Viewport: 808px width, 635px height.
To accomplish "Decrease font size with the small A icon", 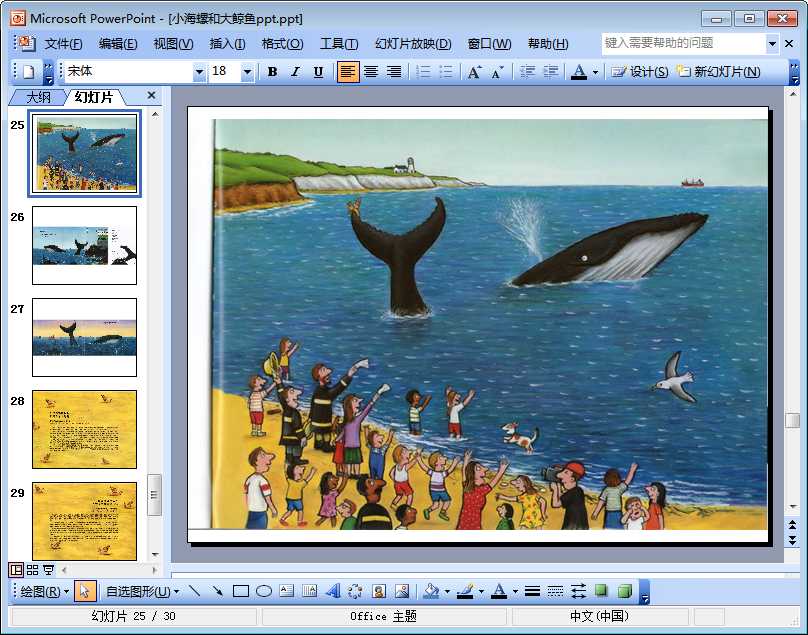I will click(498, 72).
